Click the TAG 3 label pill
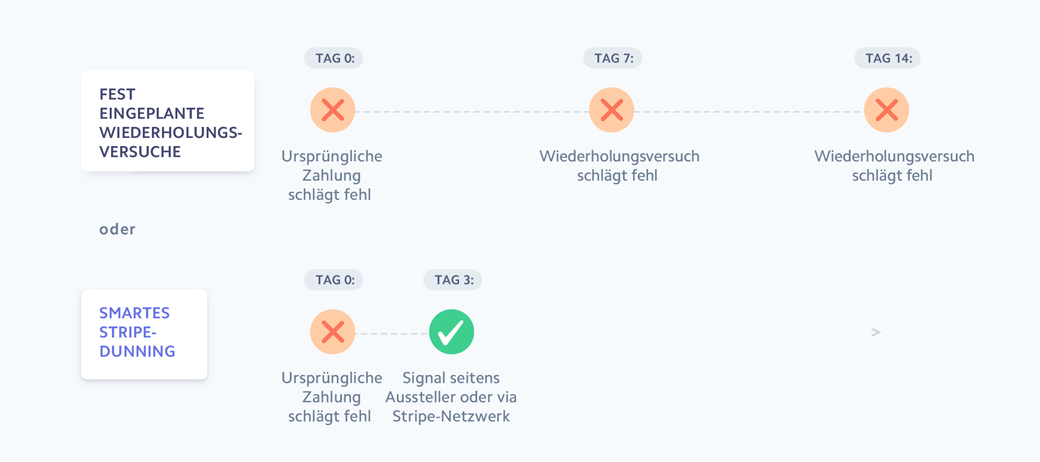The image size is (1040, 462). pyautogui.click(x=453, y=280)
